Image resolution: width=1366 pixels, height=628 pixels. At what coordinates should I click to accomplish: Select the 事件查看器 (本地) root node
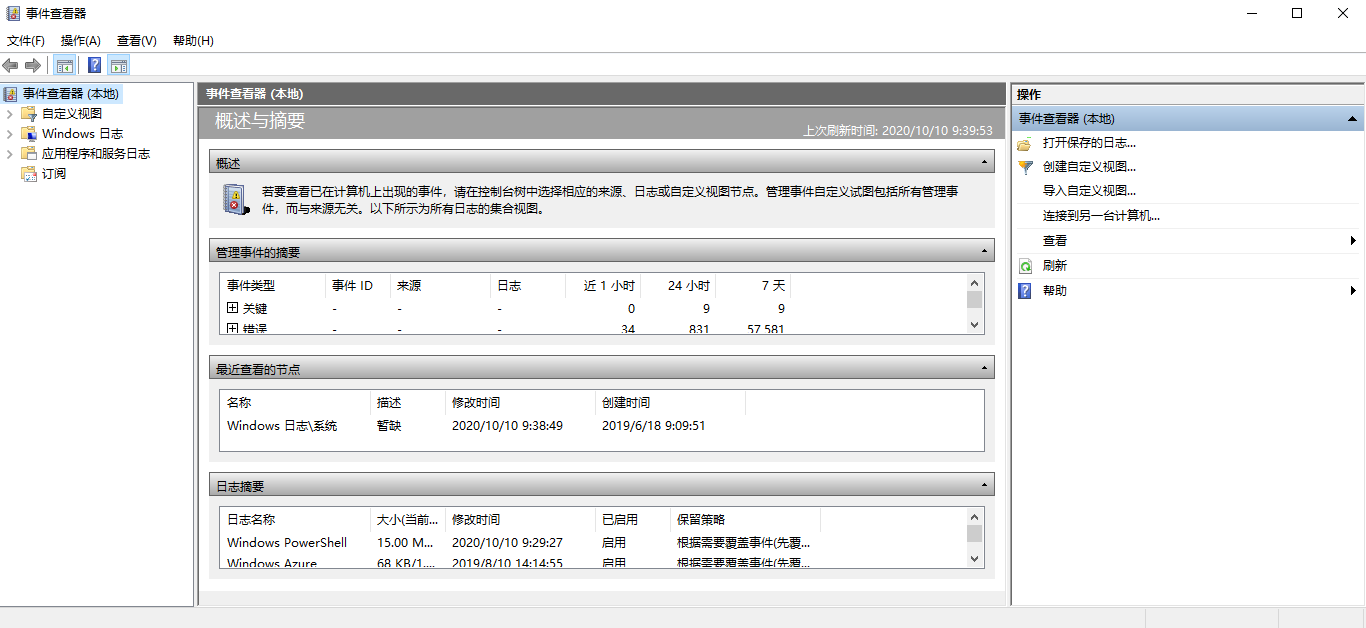65,93
